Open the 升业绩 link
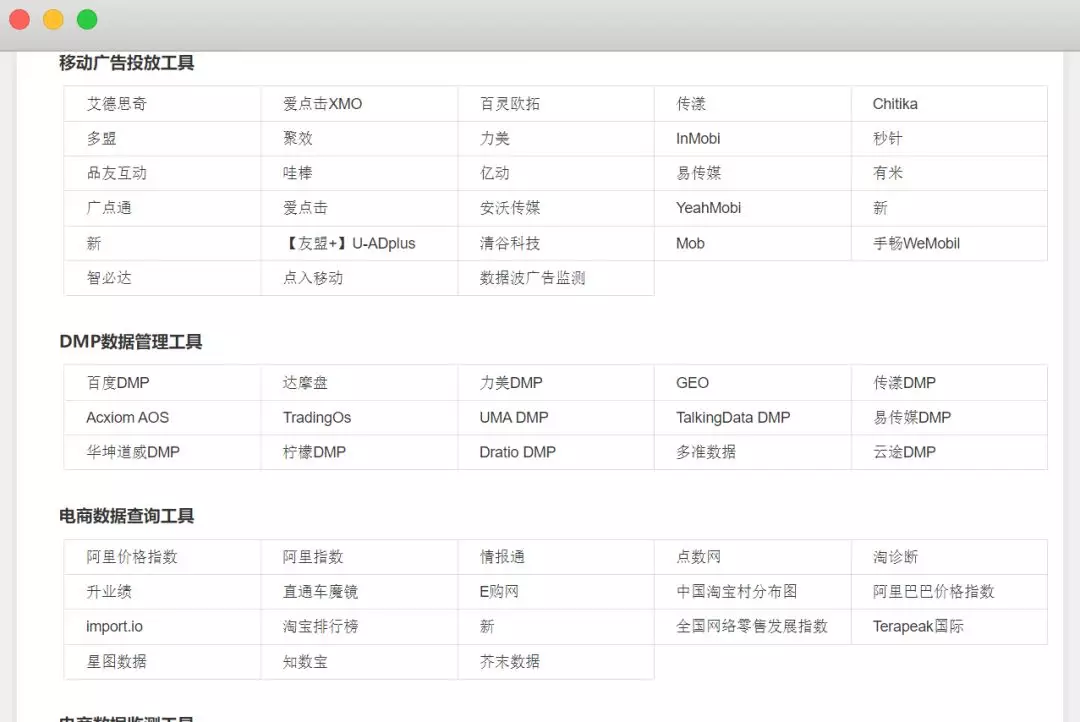Image resolution: width=1080 pixels, height=722 pixels. click(x=109, y=592)
